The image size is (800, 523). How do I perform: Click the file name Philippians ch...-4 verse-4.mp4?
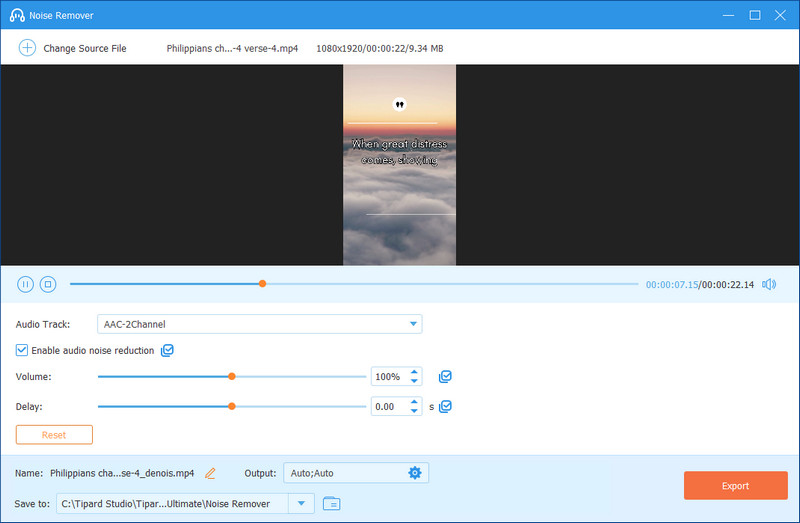click(x=232, y=48)
